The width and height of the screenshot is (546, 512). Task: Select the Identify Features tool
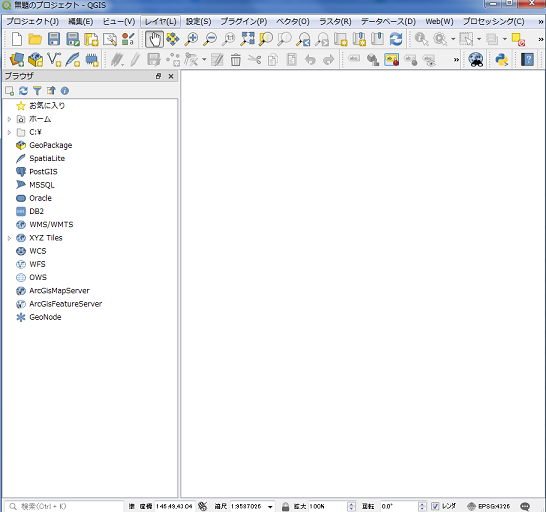421,39
